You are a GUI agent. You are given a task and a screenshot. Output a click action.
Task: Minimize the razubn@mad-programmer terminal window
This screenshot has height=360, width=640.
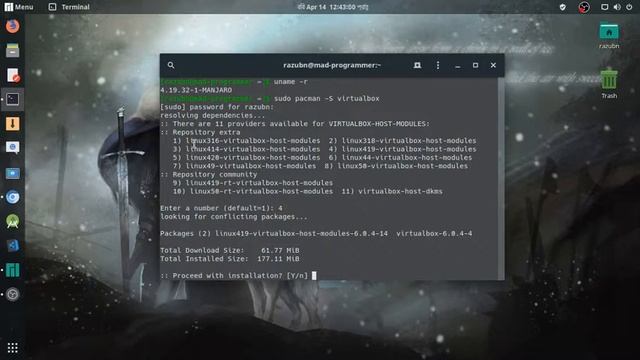458,66
